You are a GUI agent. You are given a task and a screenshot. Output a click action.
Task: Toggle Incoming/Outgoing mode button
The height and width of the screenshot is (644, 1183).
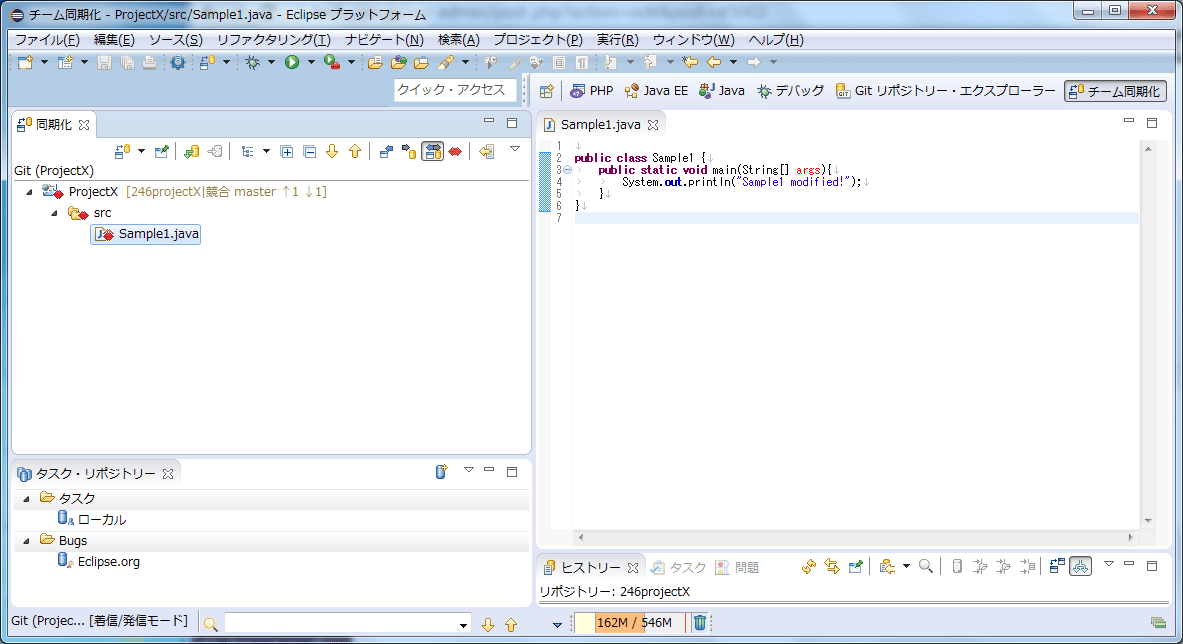click(432, 152)
